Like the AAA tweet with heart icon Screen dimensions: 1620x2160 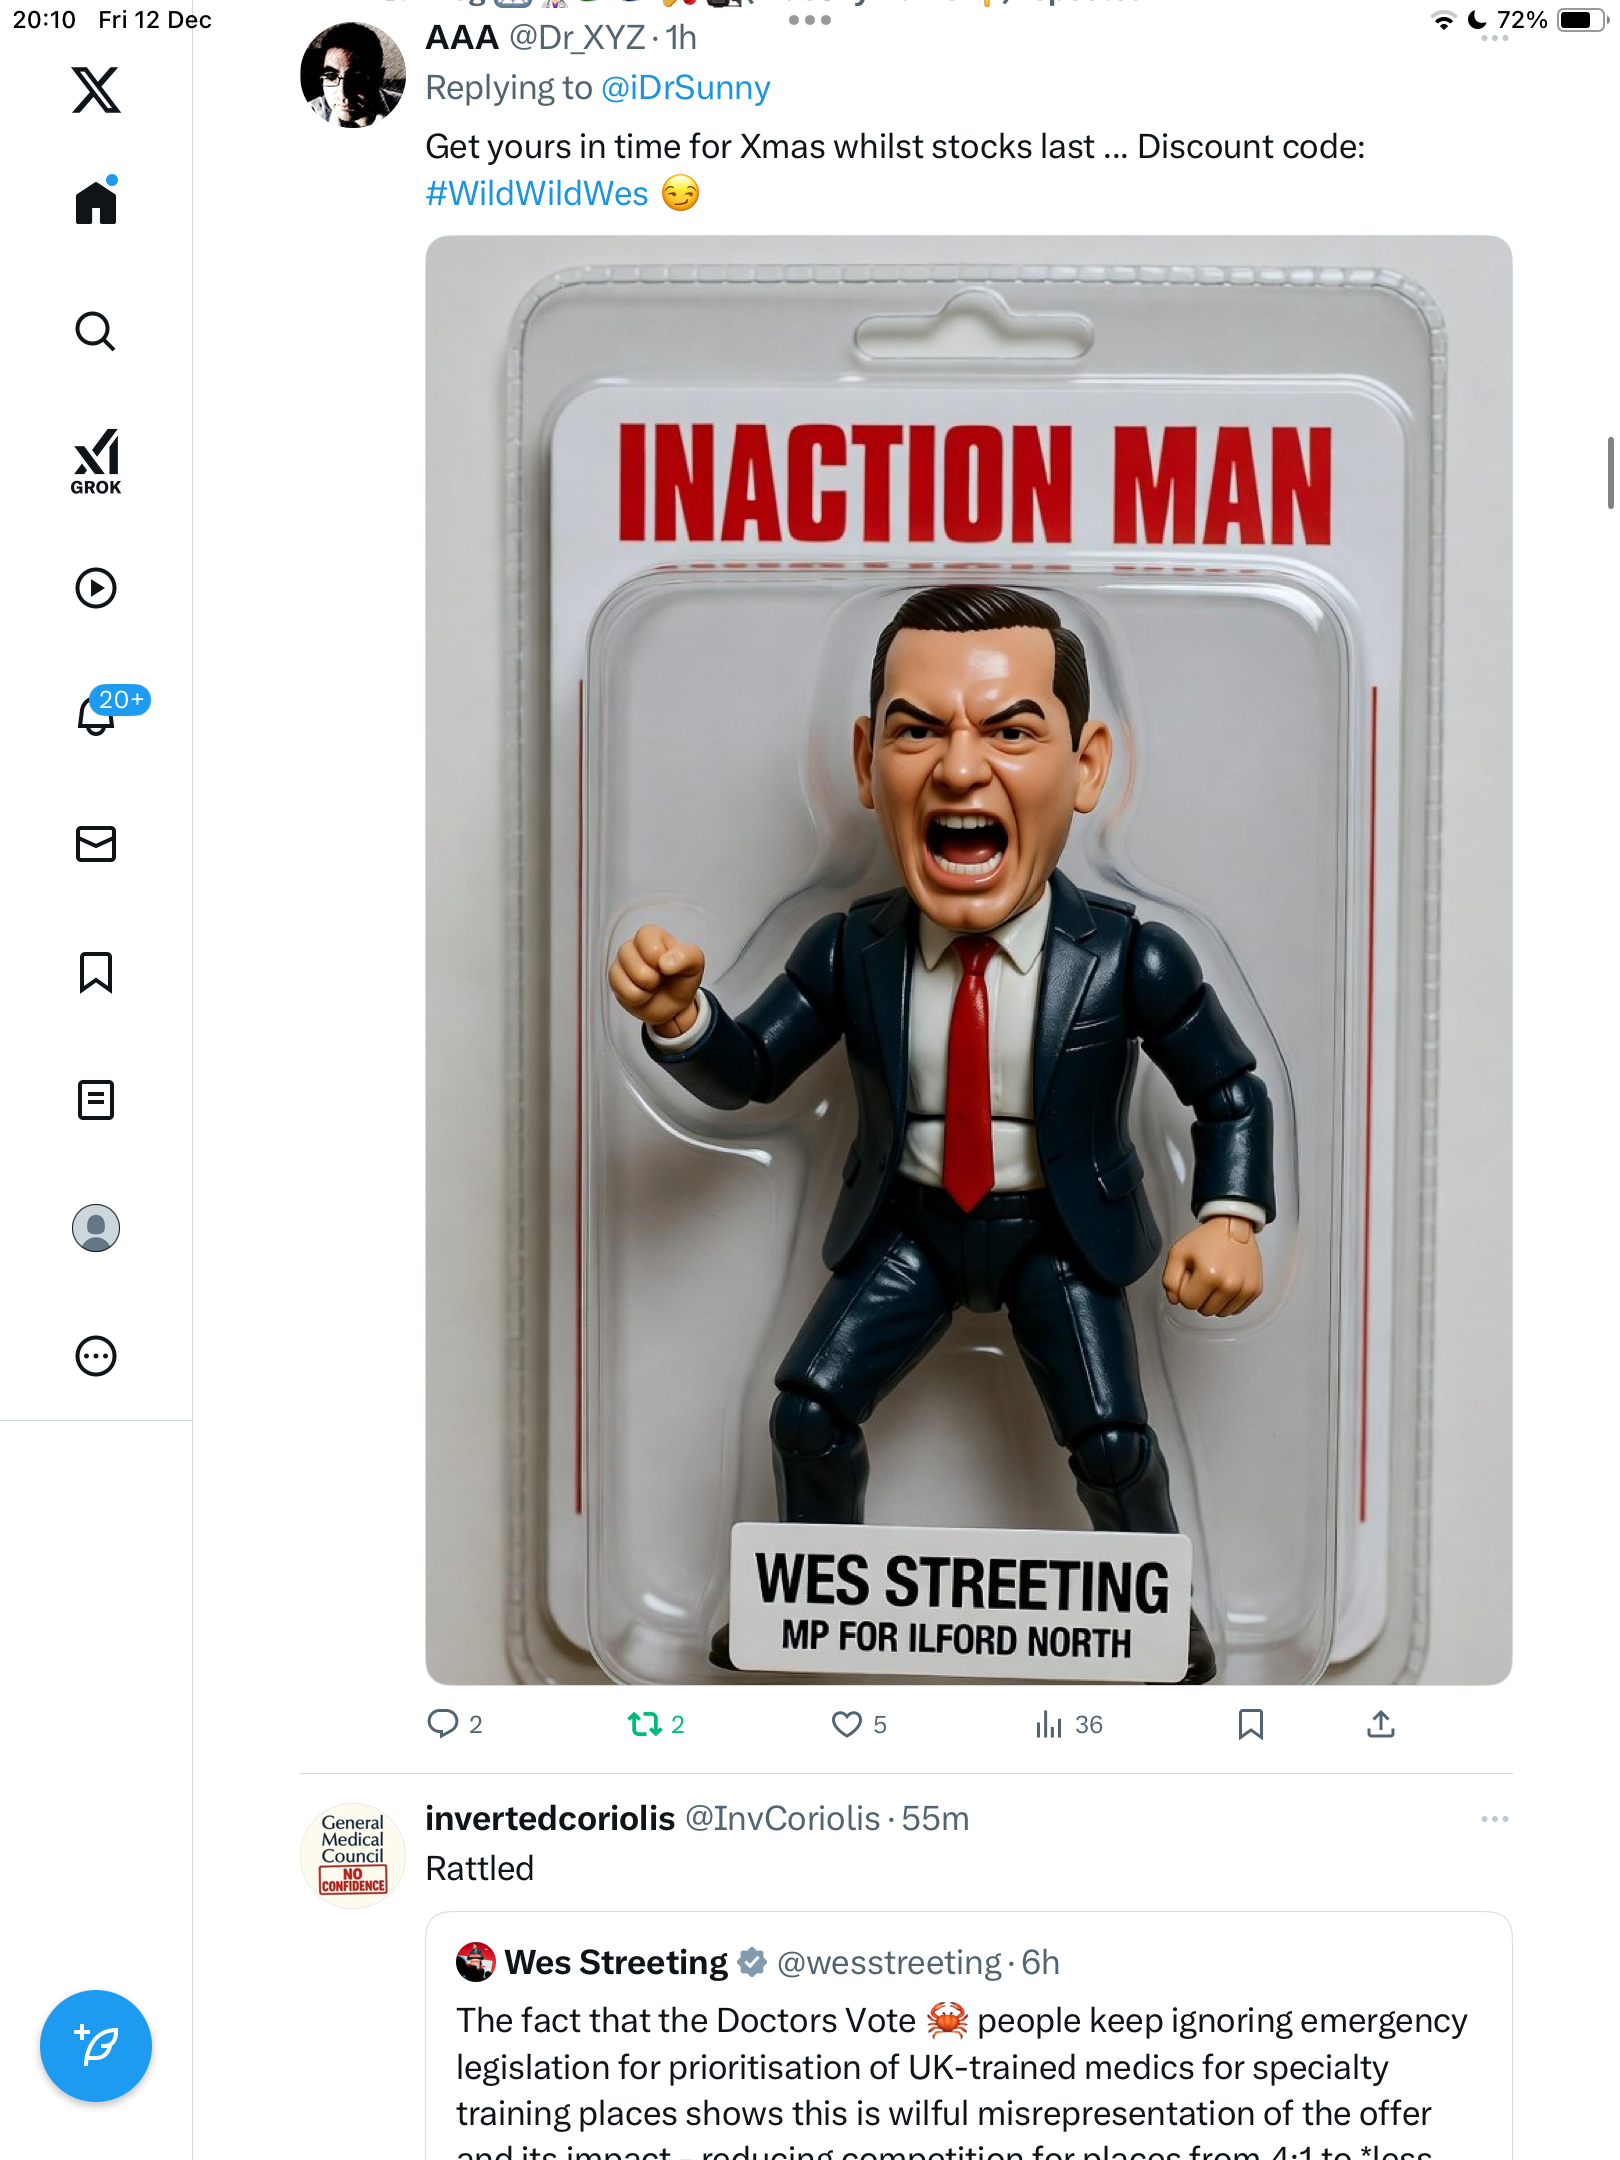click(x=847, y=1724)
